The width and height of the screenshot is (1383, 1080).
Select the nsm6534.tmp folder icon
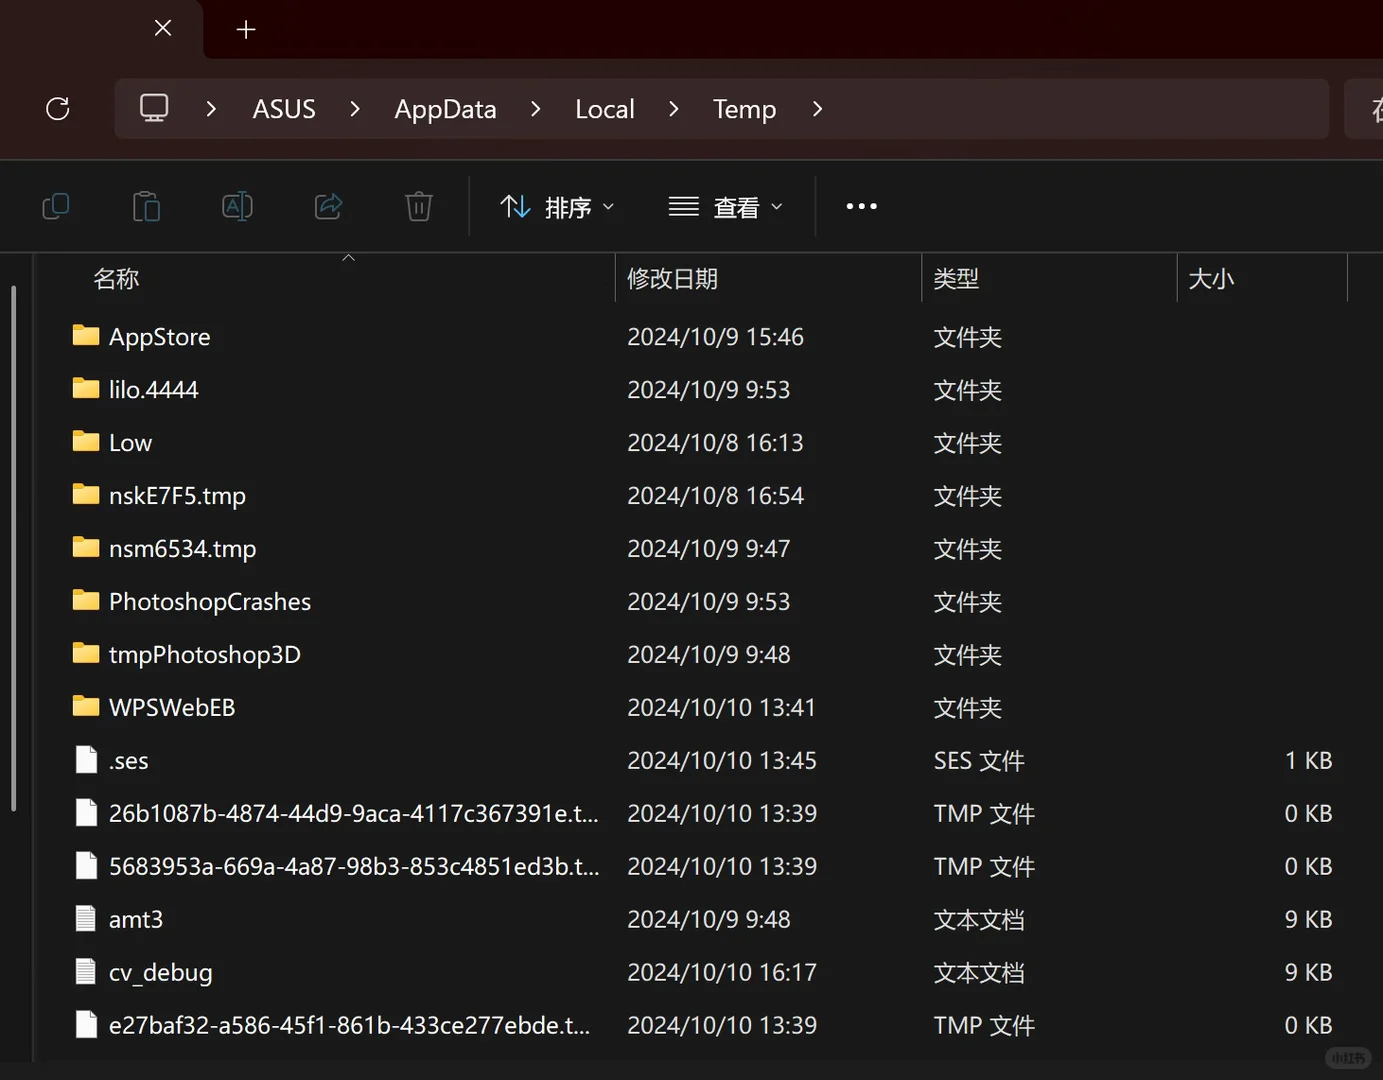tap(86, 547)
